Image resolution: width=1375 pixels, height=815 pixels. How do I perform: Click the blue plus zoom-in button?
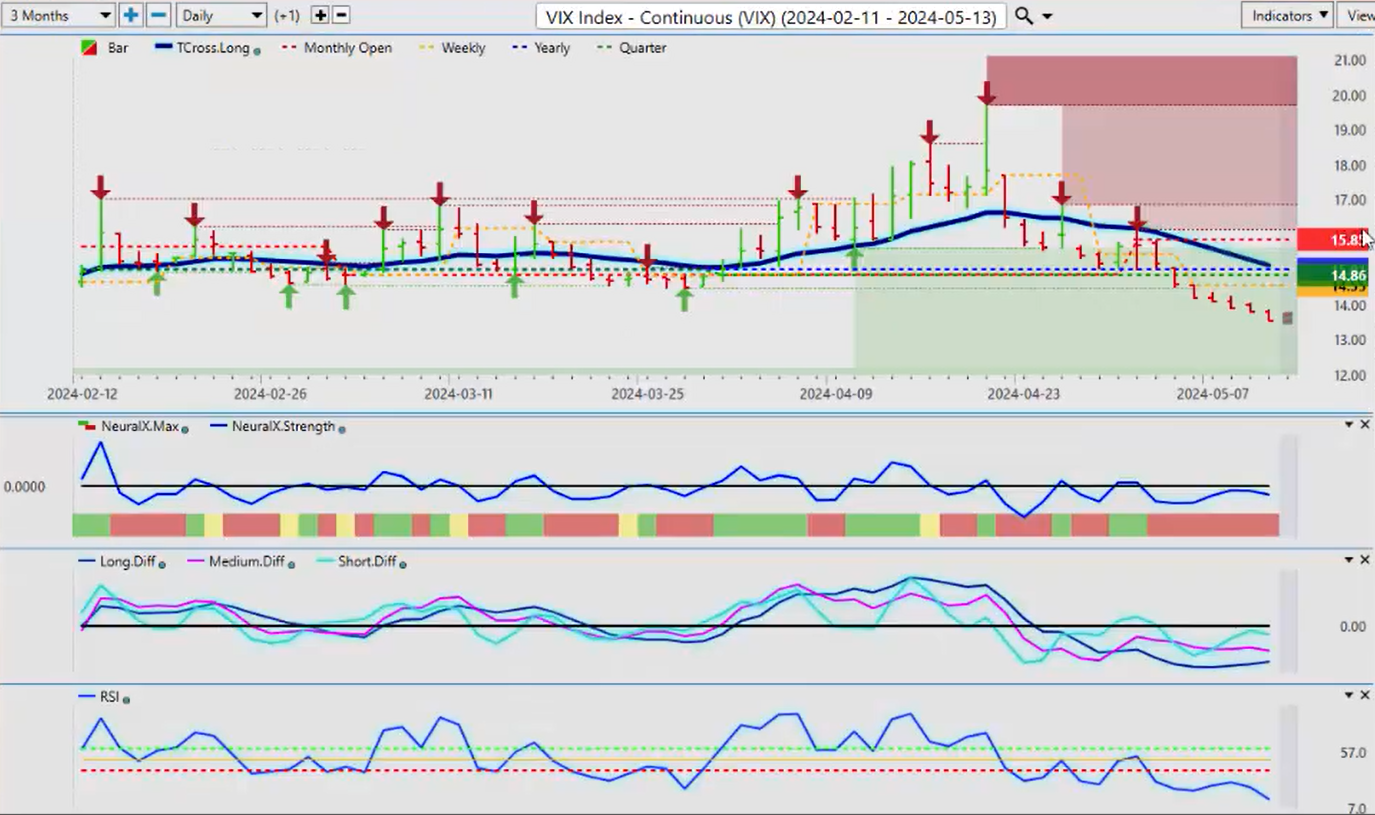[x=131, y=16]
